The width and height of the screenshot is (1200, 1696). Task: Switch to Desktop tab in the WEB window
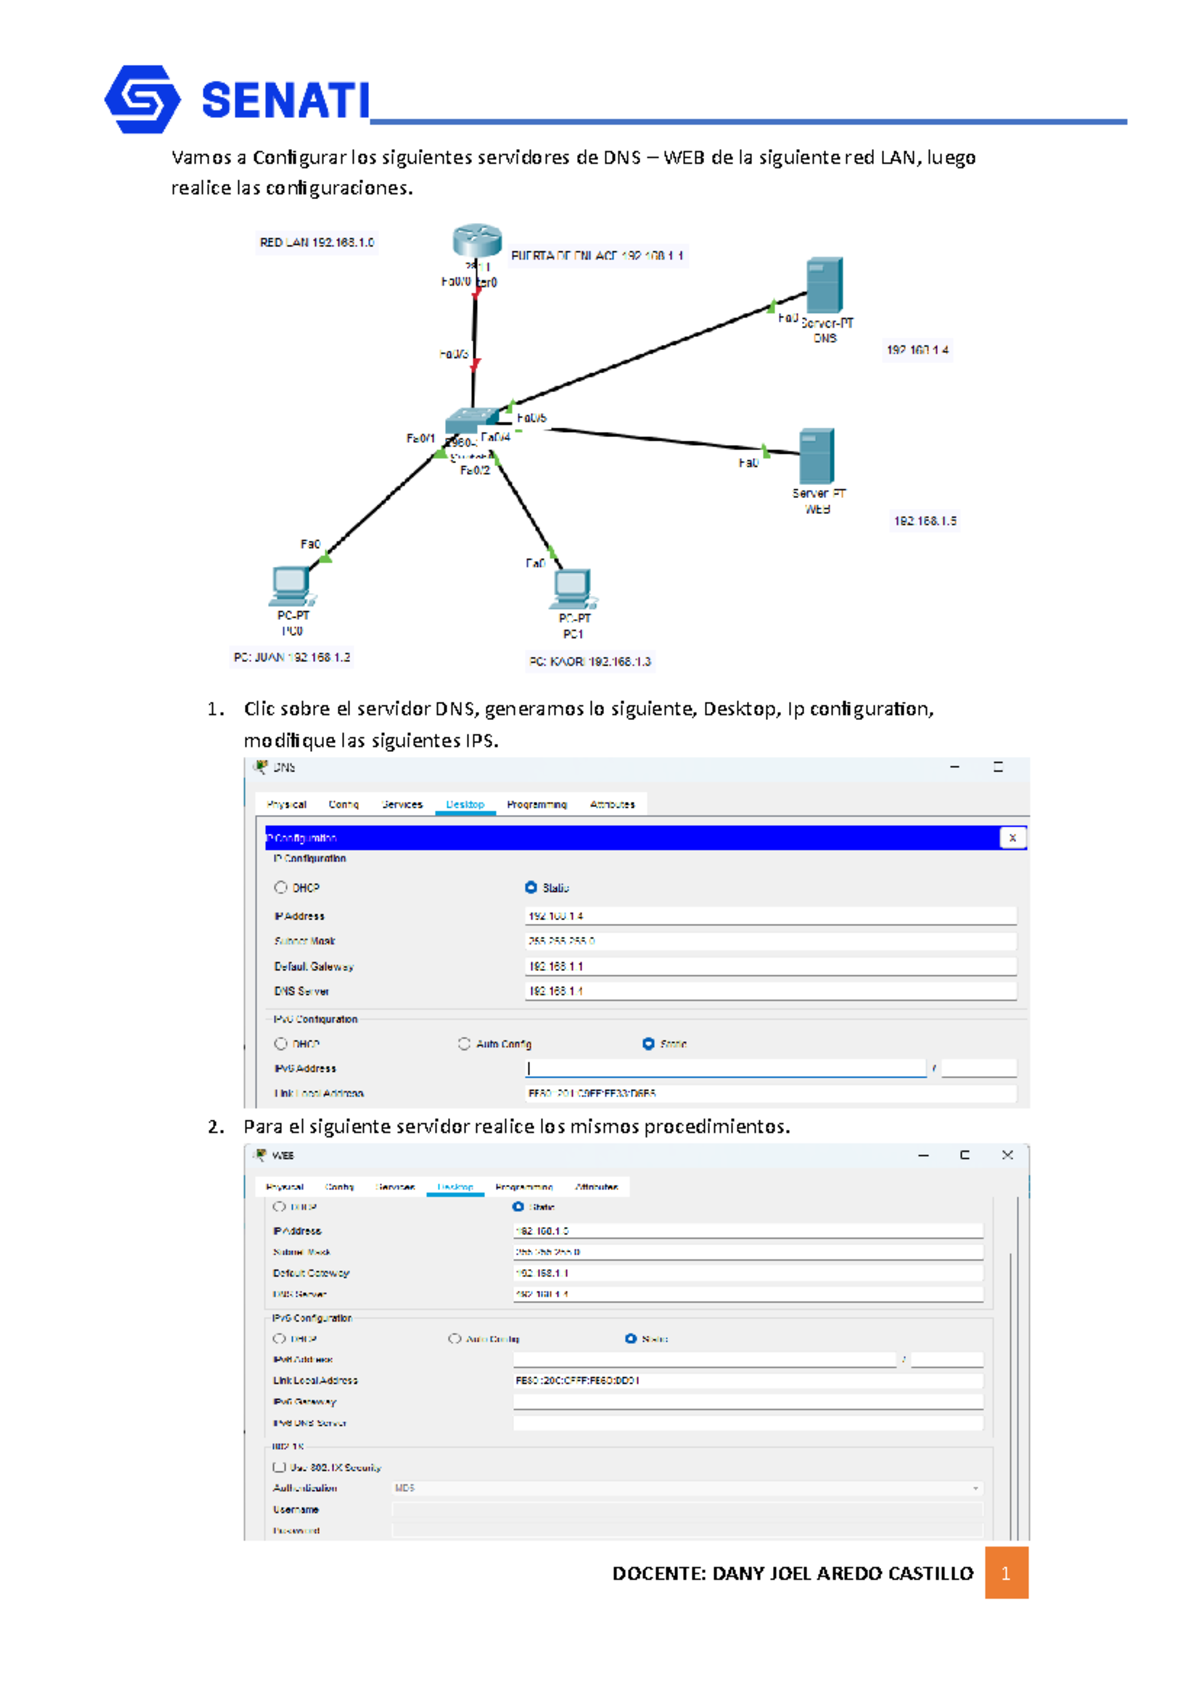coord(455,1187)
